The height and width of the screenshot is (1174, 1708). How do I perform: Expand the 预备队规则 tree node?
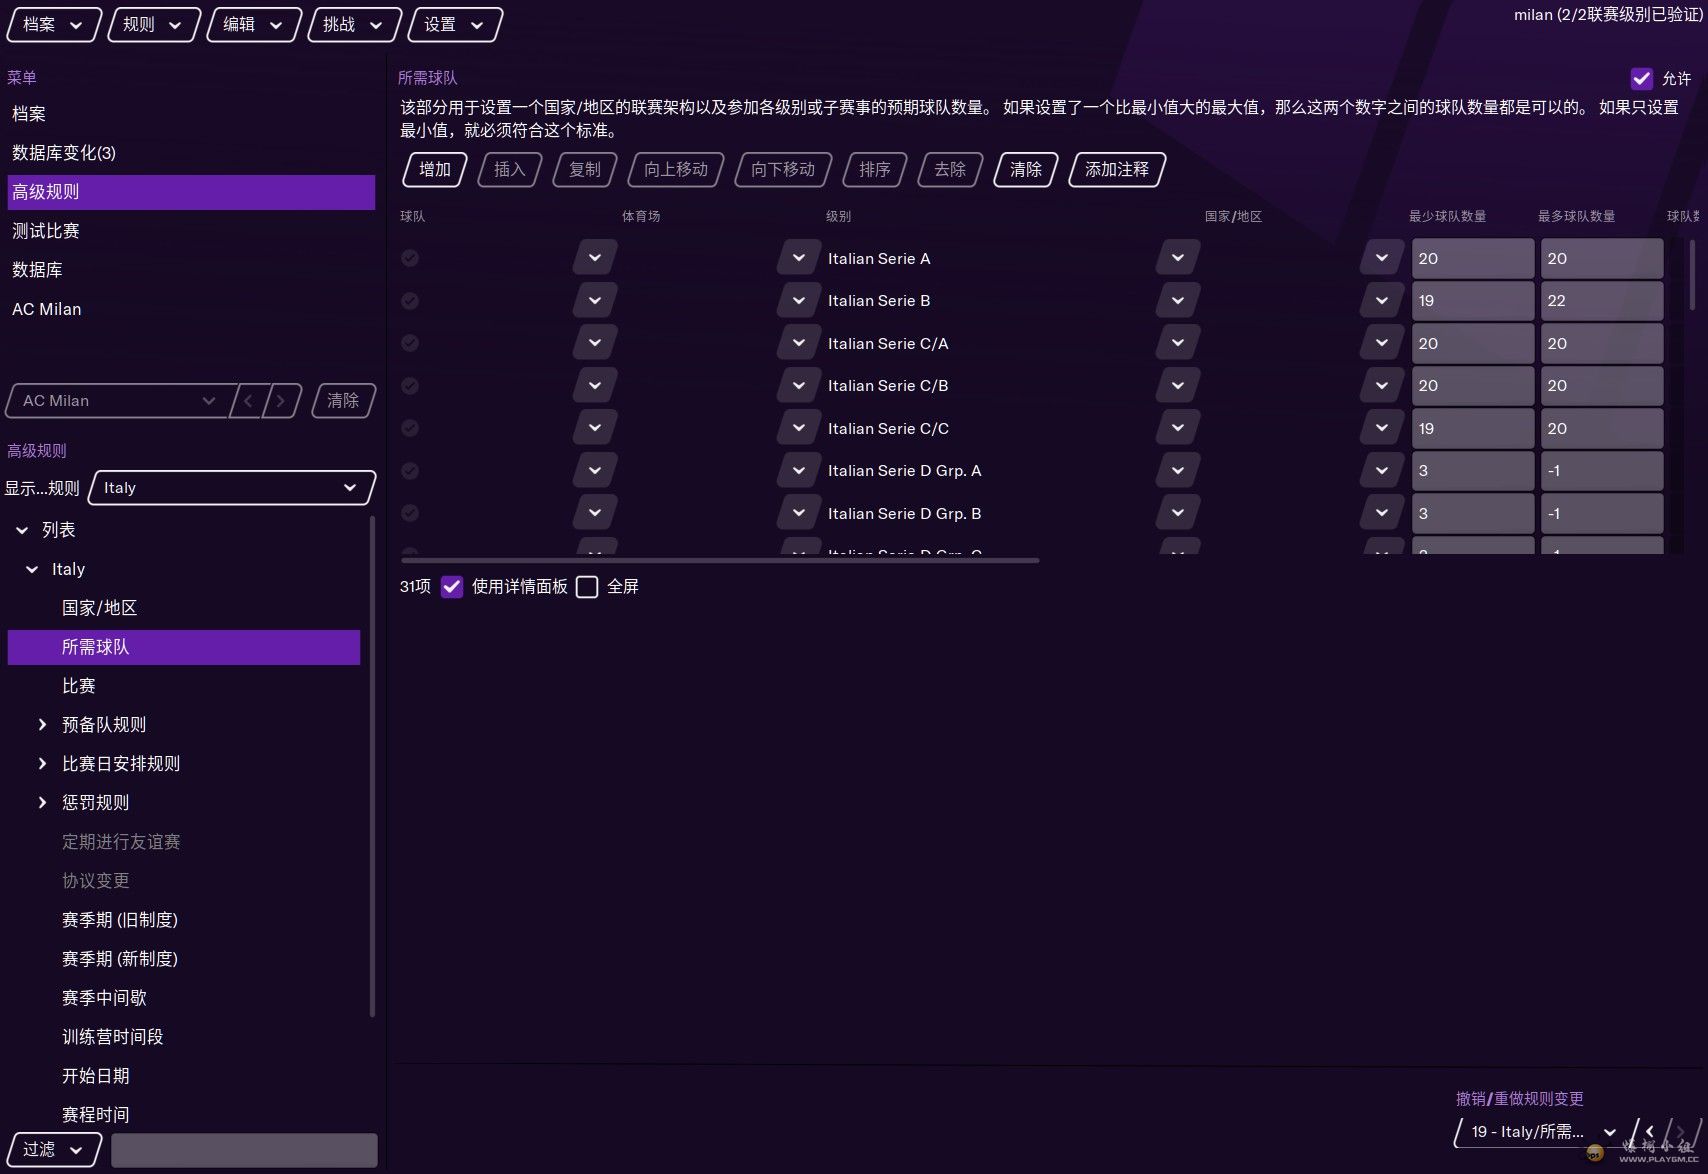point(42,725)
